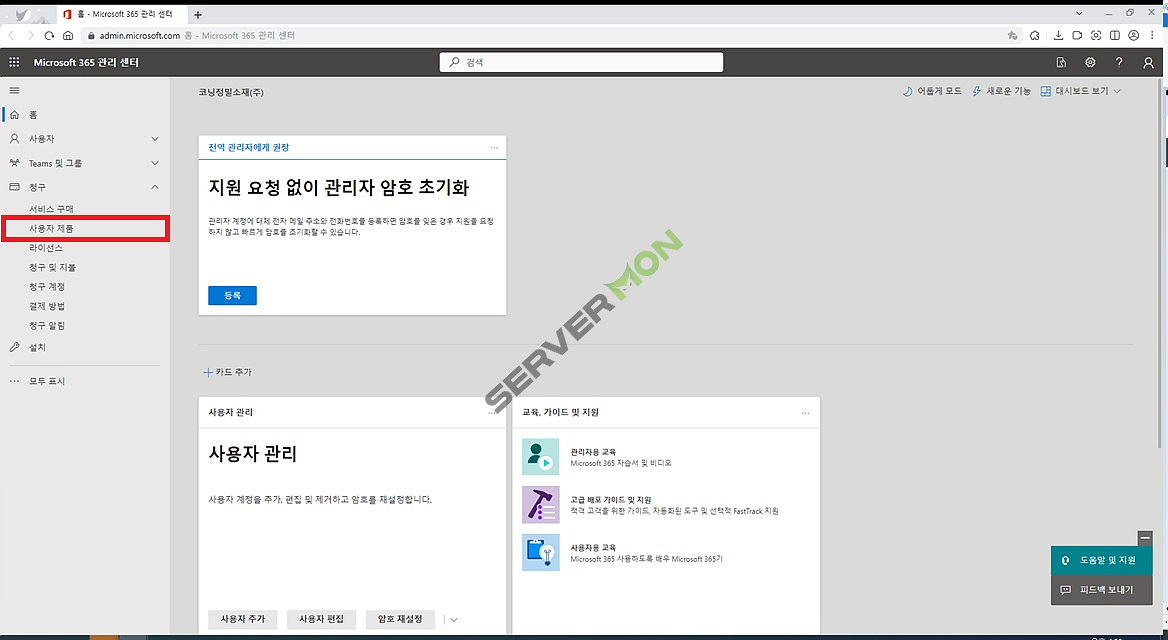Click the 암호 재설정 button
This screenshot has width=1168, height=640.
(400, 619)
